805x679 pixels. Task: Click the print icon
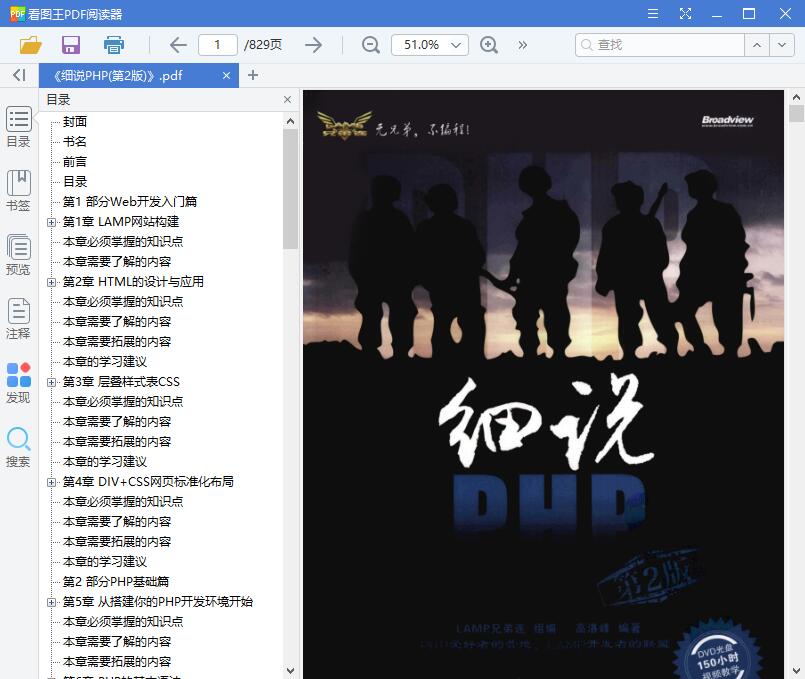click(112, 45)
